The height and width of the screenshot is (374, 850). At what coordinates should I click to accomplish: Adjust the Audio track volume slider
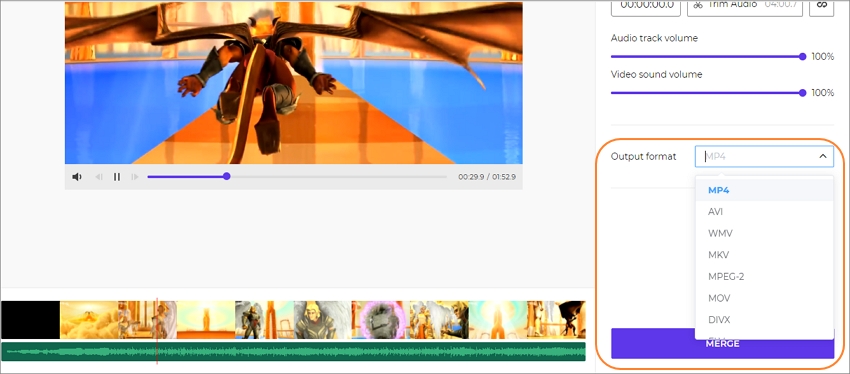707,56
